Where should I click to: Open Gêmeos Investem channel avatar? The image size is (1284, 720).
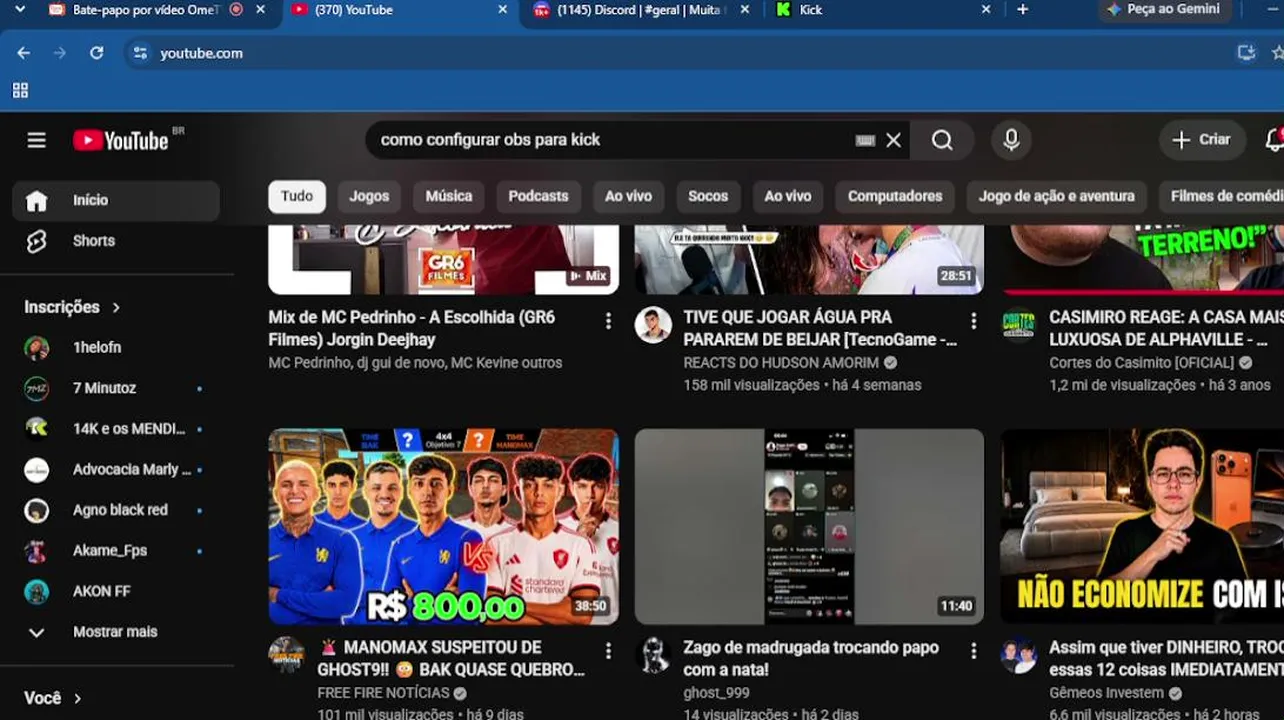pos(1019,655)
